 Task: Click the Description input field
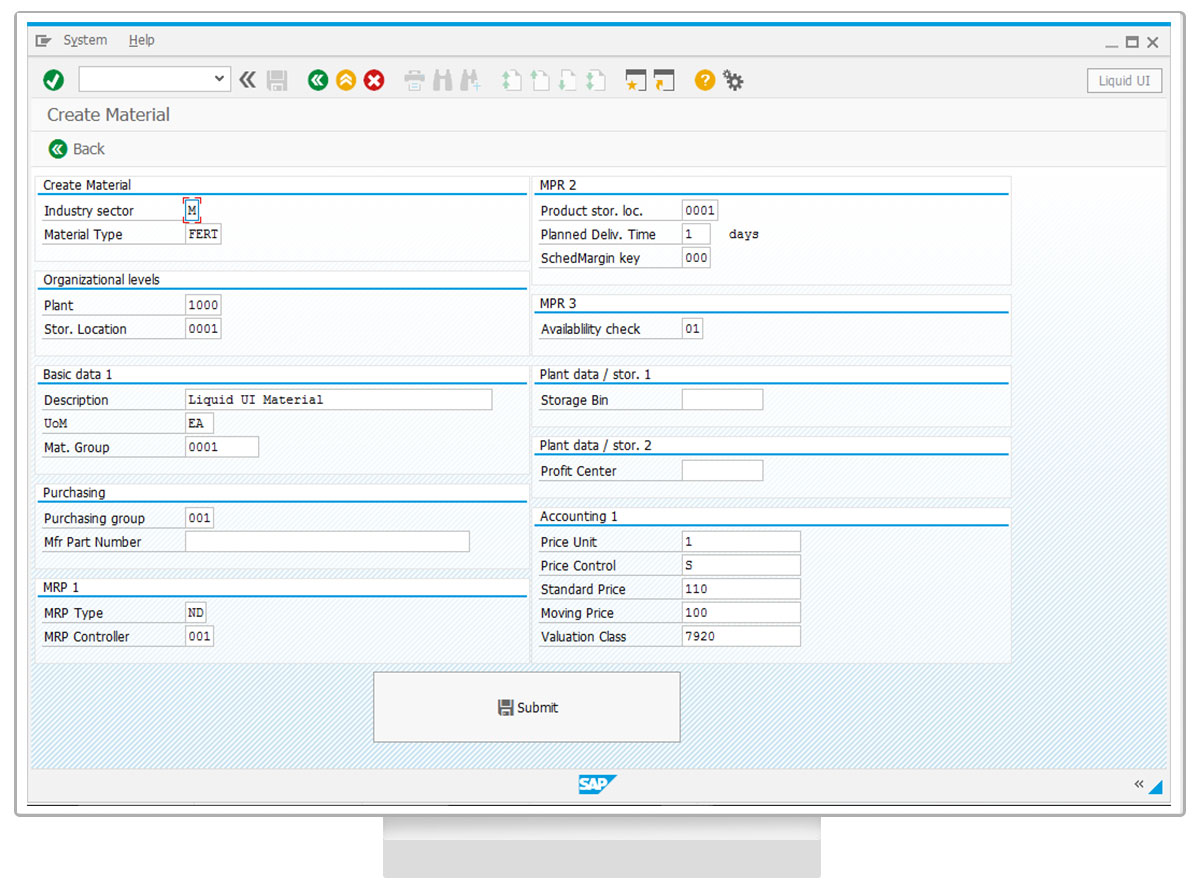click(338, 400)
